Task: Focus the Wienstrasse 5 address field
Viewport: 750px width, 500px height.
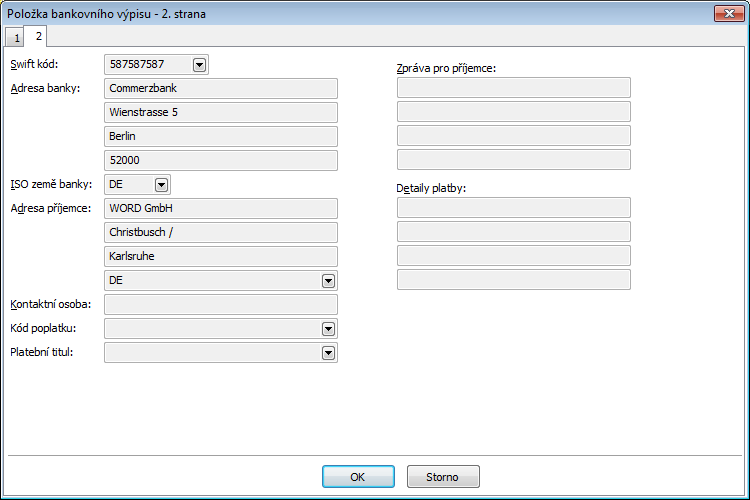Action: [220, 112]
